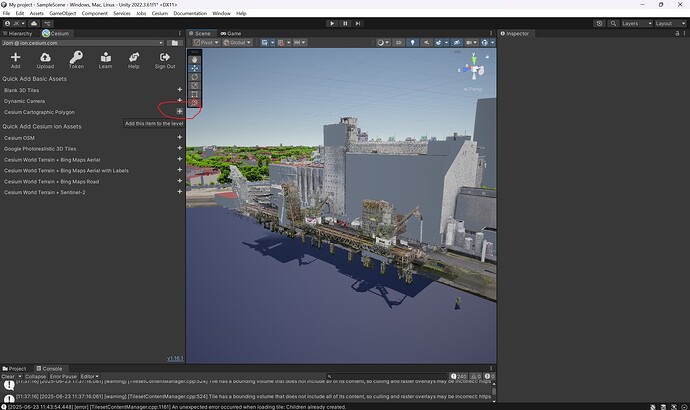Open Cesium panel three-dot options menu
Screen dimensions: 690x410
point(180,33)
